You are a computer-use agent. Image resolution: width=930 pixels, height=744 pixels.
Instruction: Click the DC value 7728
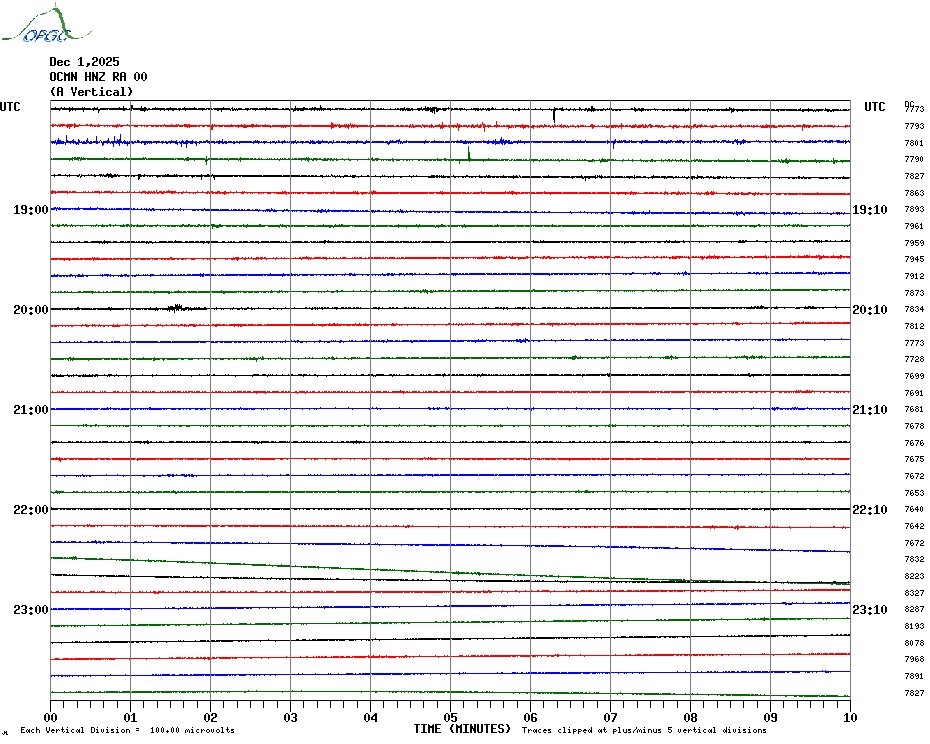pyautogui.click(x=914, y=360)
